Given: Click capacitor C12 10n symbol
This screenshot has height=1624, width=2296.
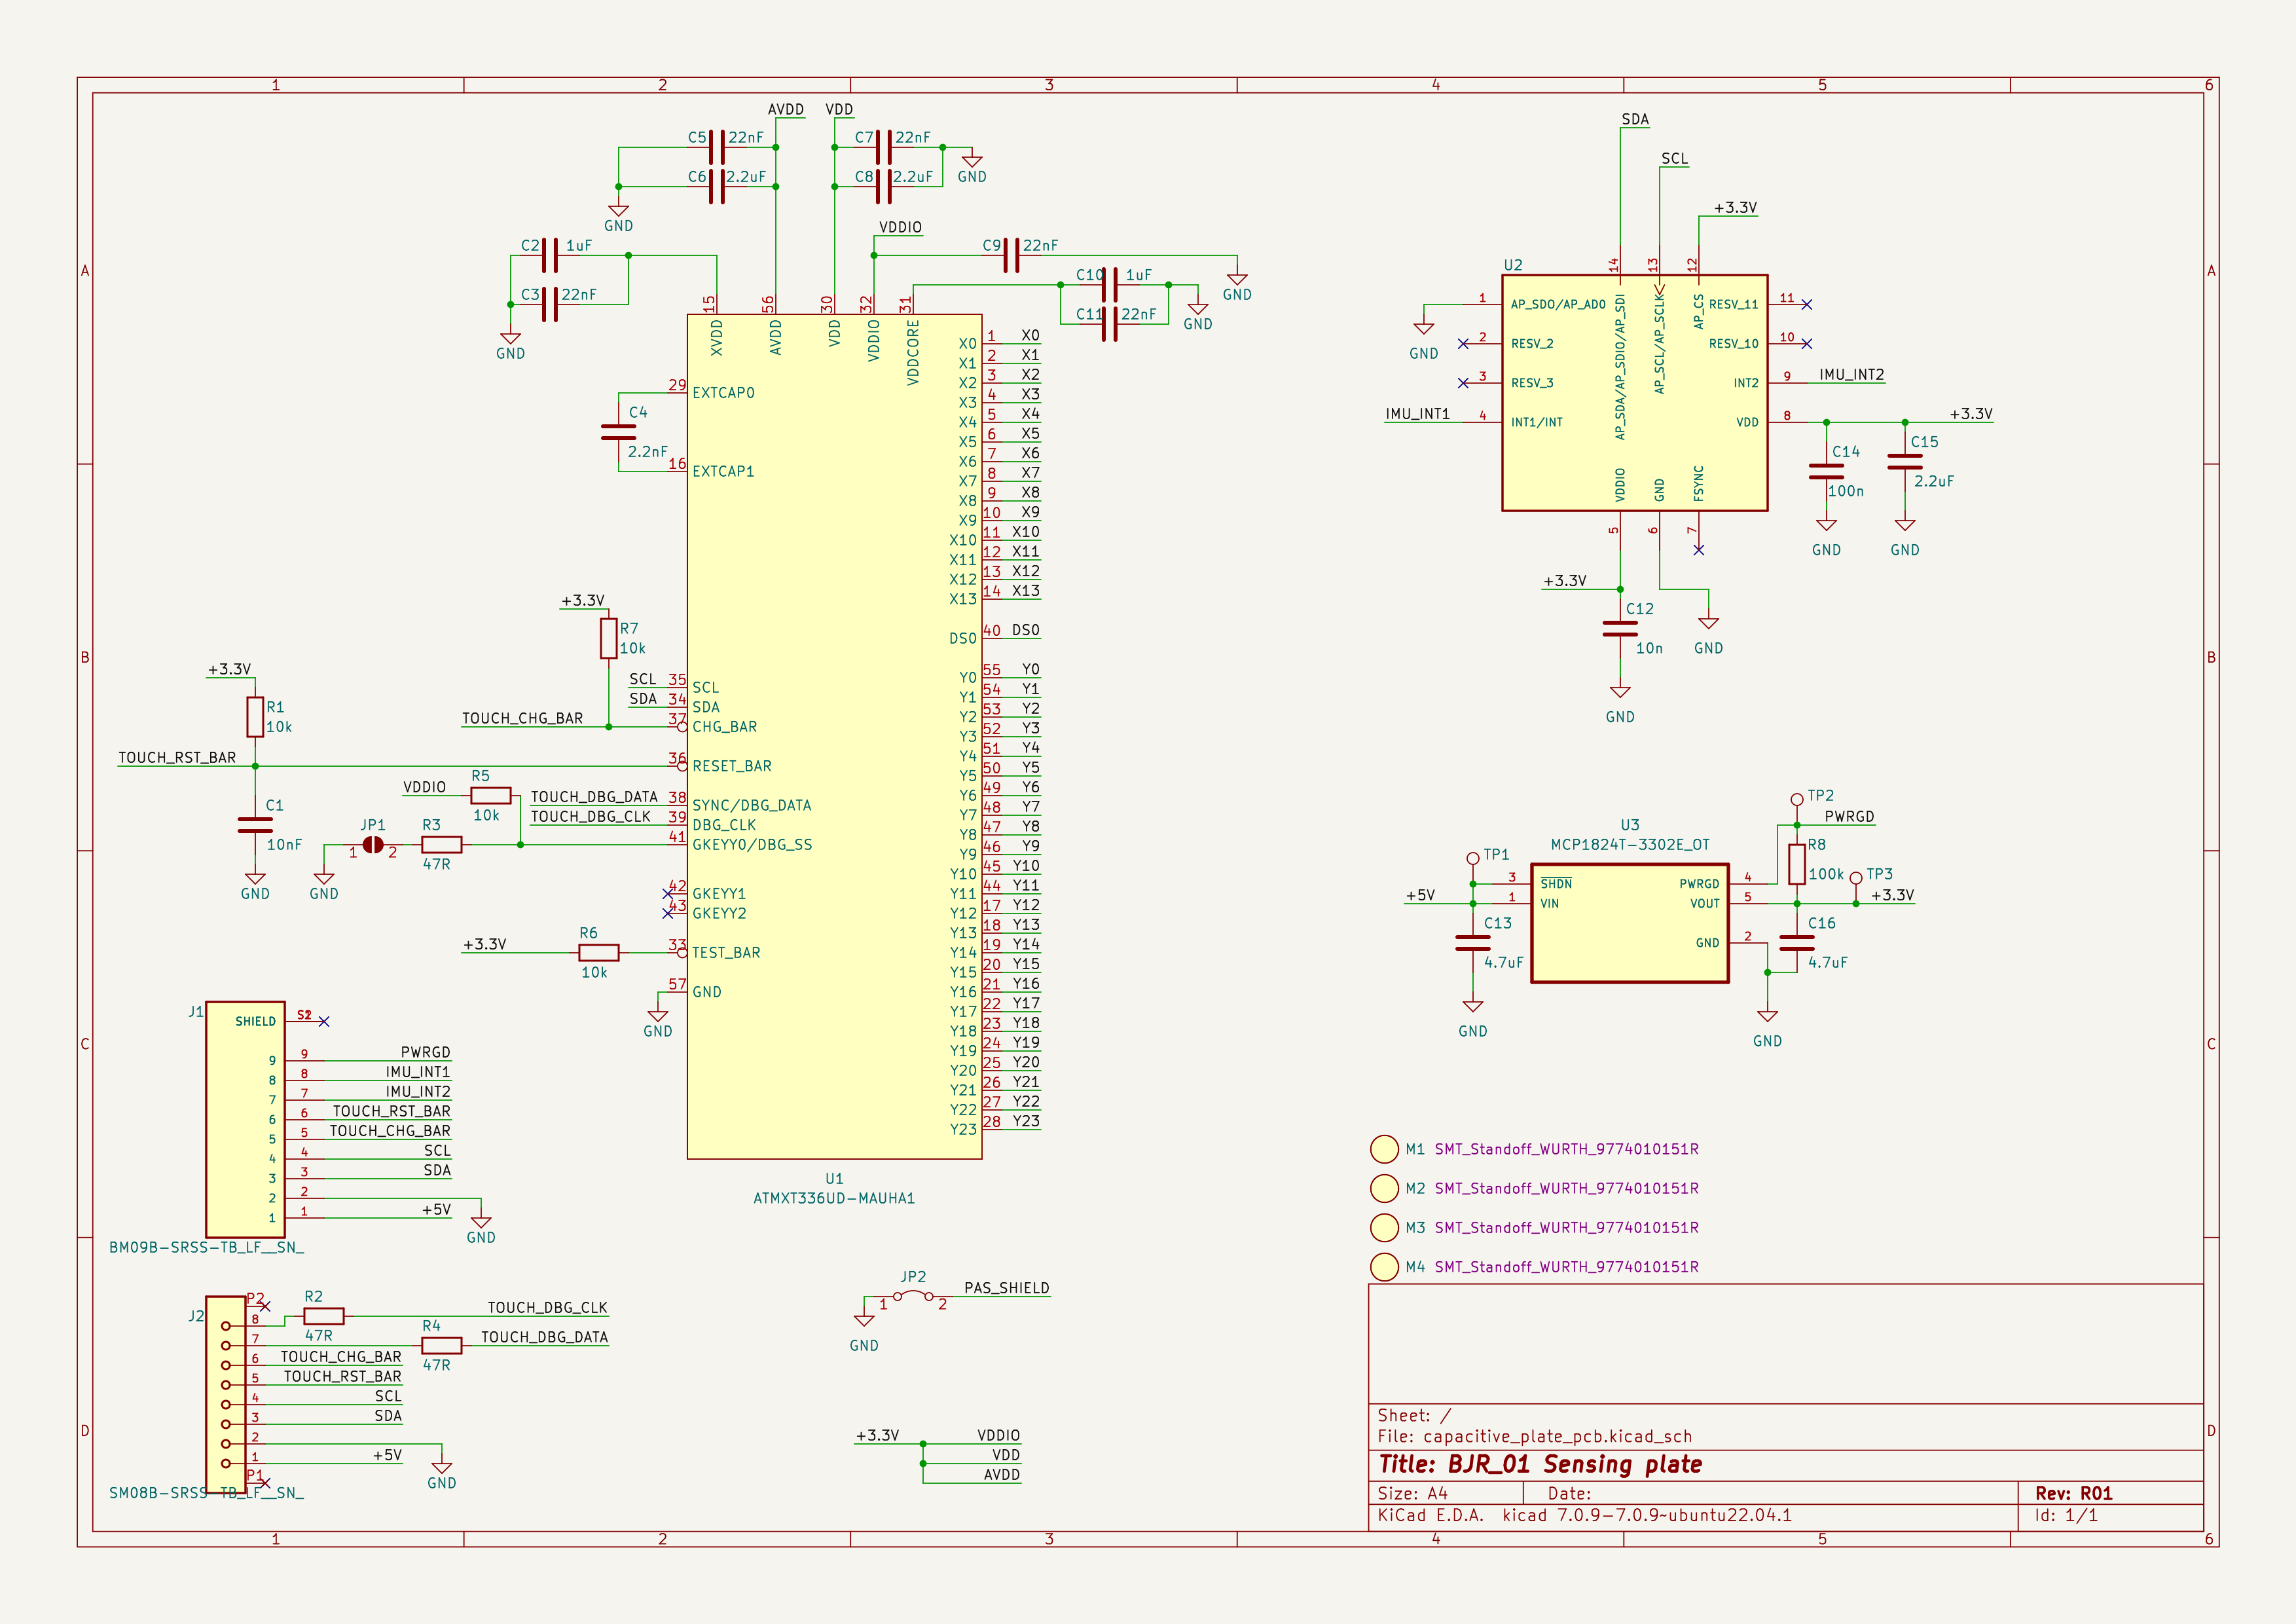Looking at the screenshot, I should click(x=1620, y=629).
